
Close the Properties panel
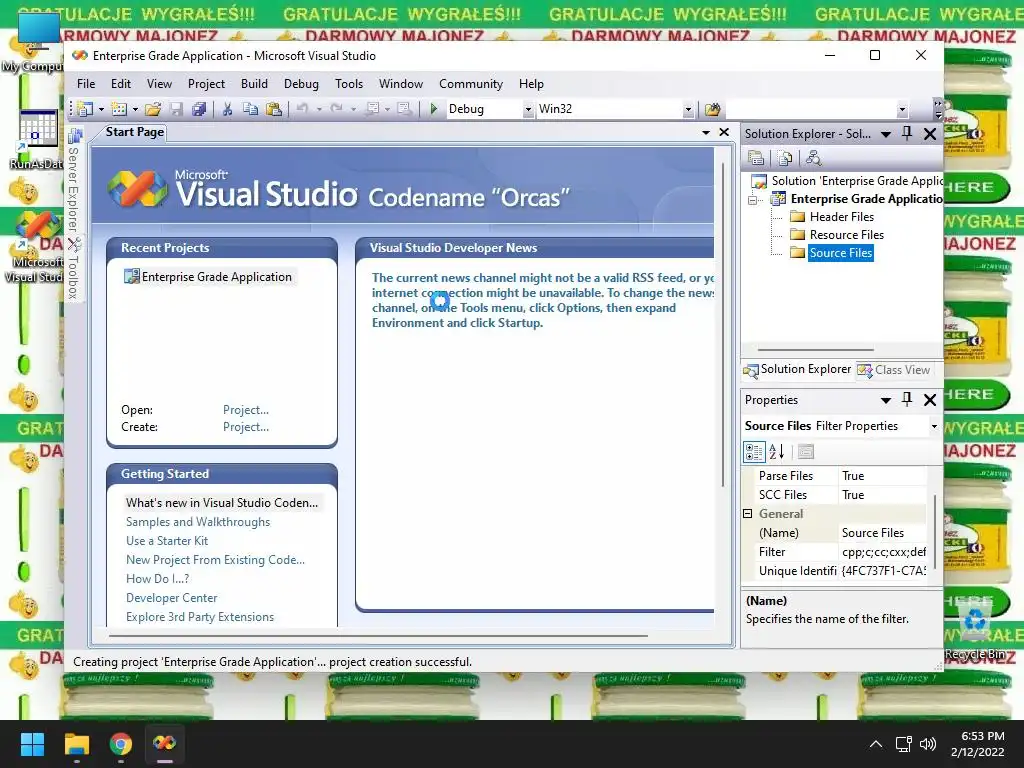[x=931, y=400]
